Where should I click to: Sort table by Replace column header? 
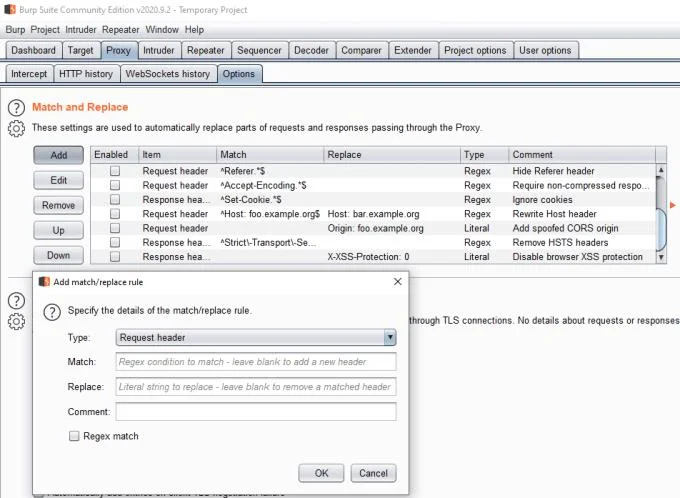tap(392, 155)
